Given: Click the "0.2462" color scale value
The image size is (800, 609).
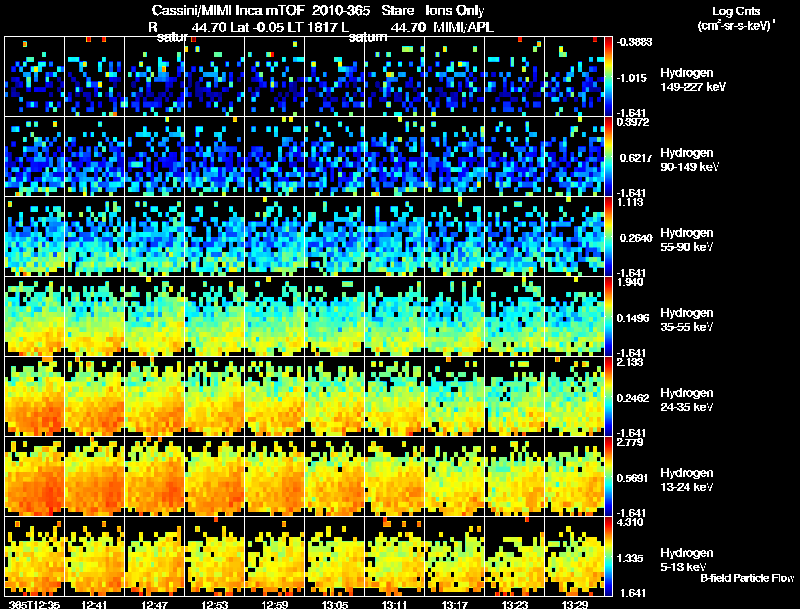Looking at the screenshot, I should coord(633,398).
